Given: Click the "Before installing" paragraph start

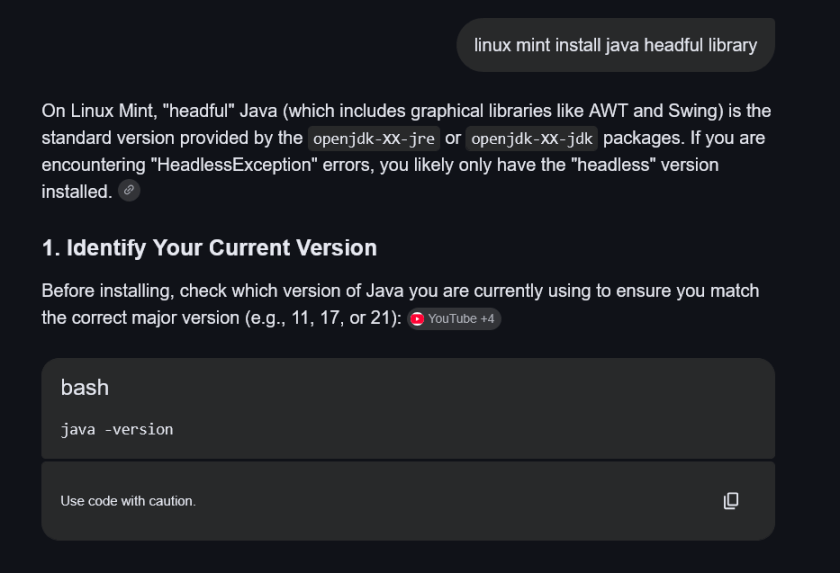Looking at the screenshot, I should [x=105, y=291].
